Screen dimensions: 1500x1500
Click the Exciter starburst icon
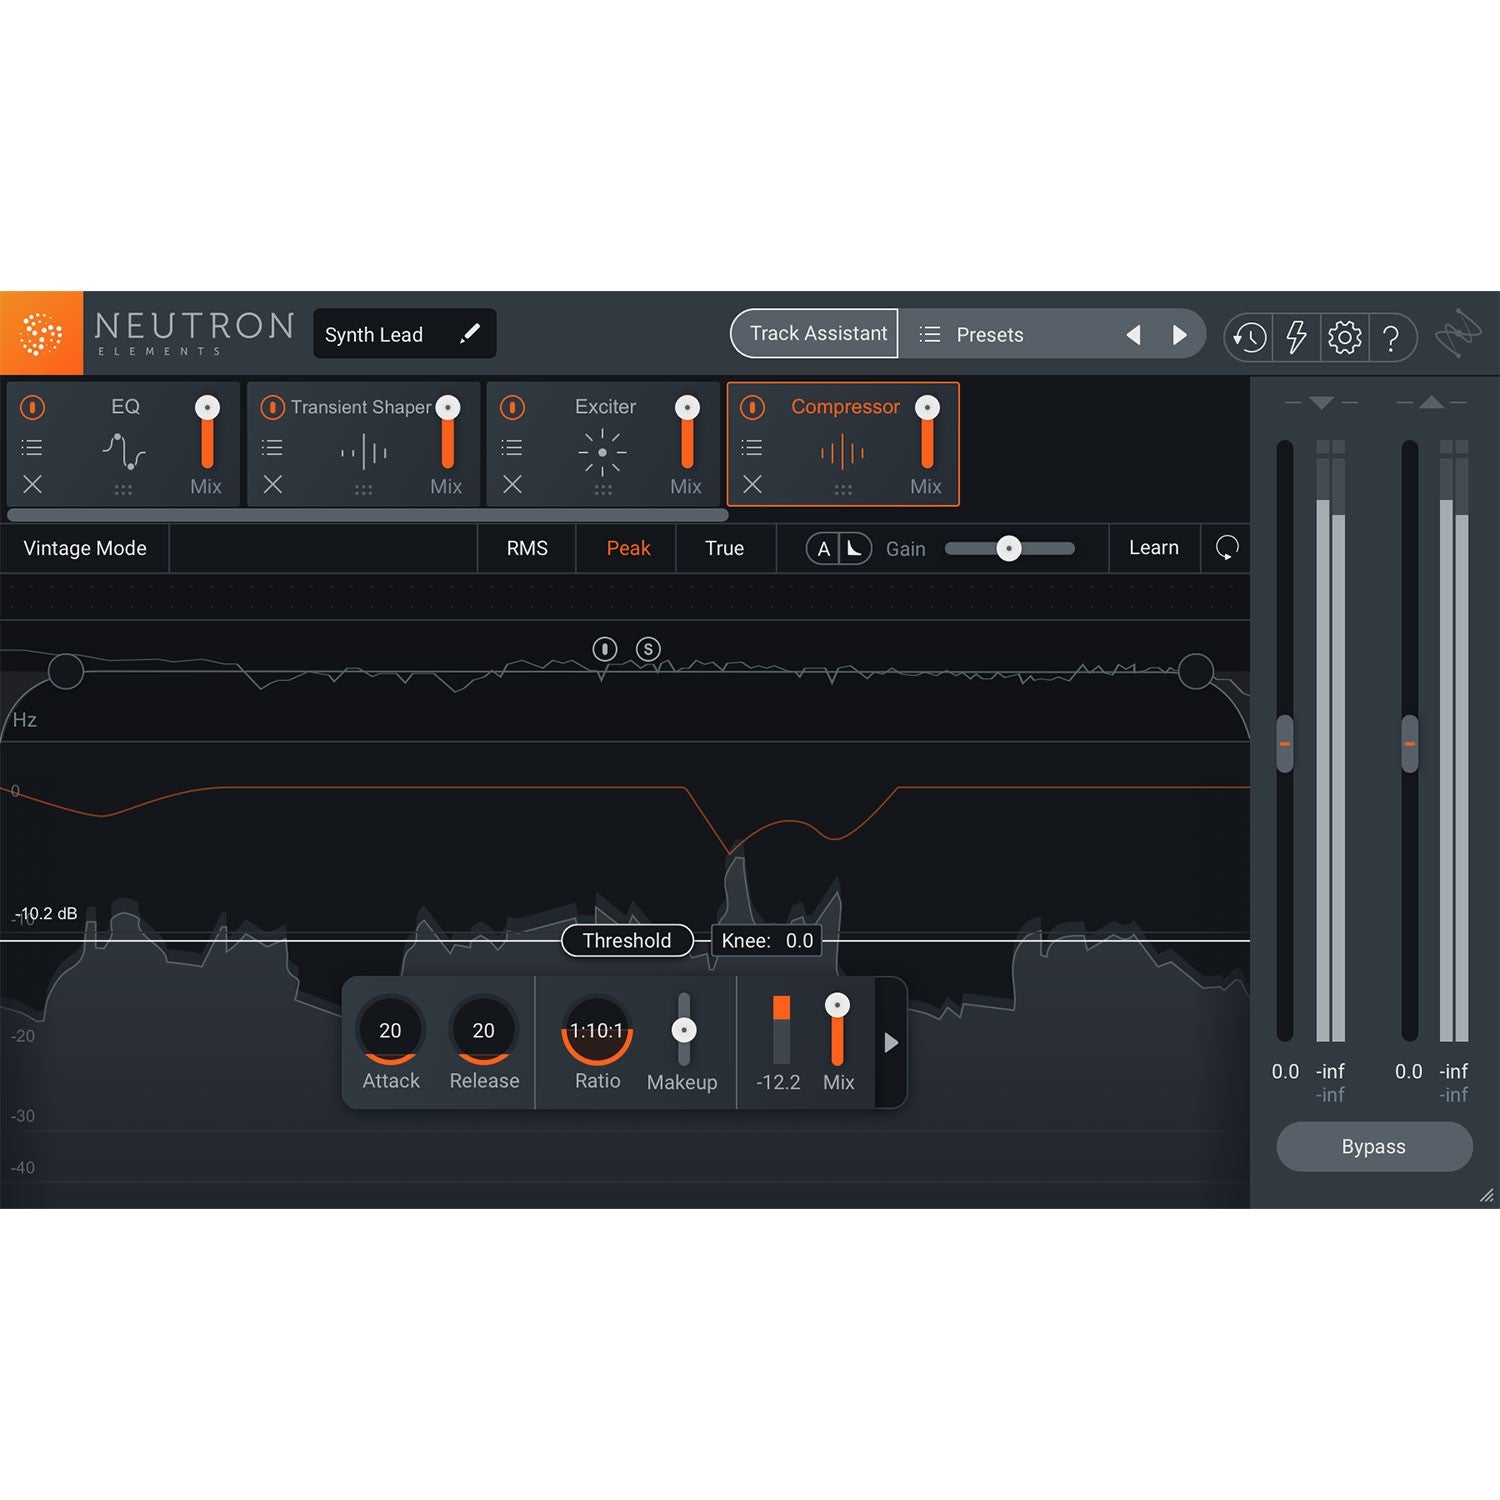pos(602,452)
